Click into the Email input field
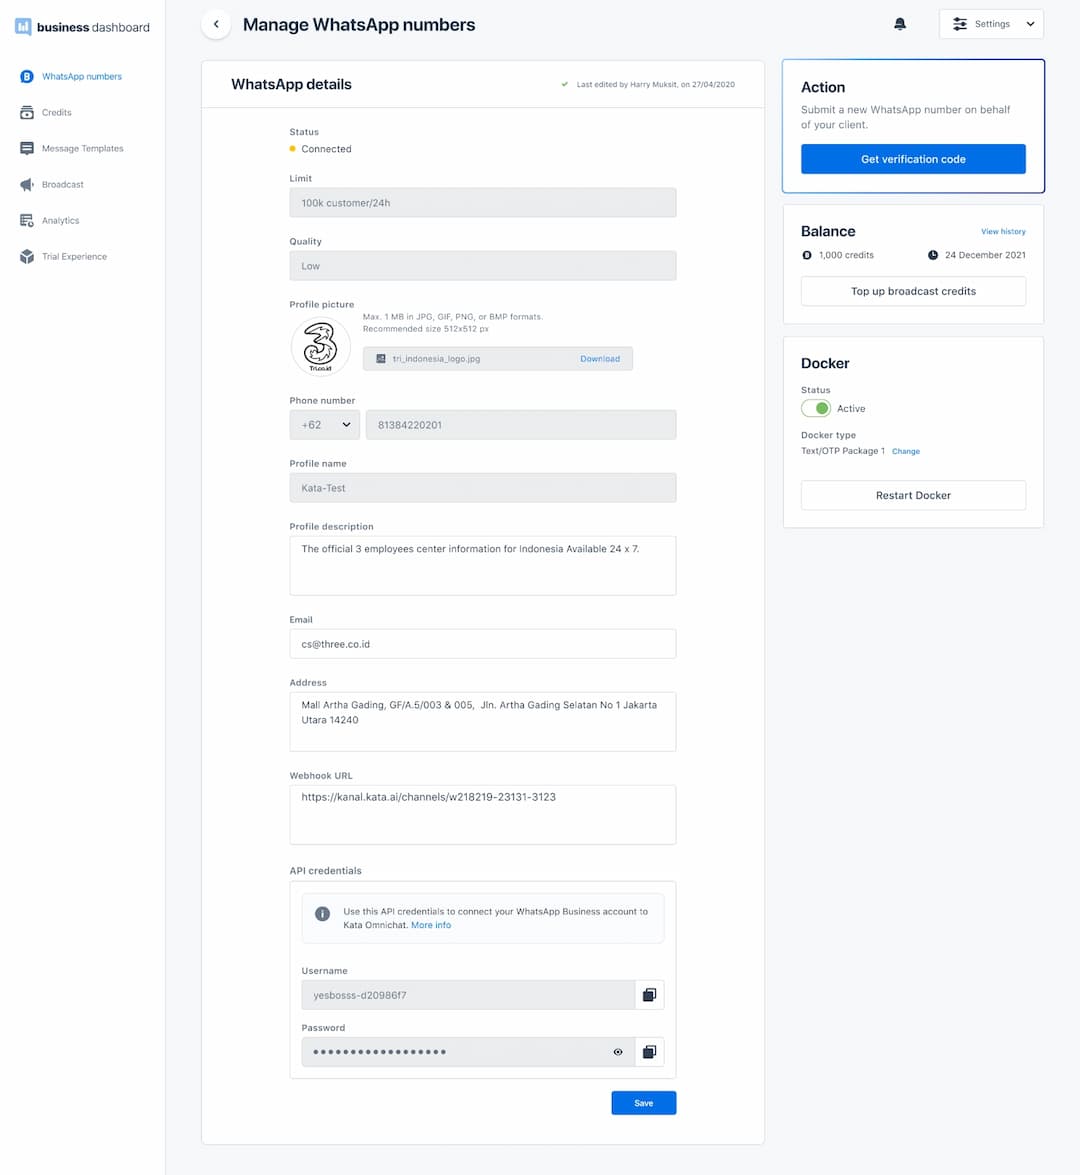This screenshot has height=1175, width=1080. pos(482,644)
